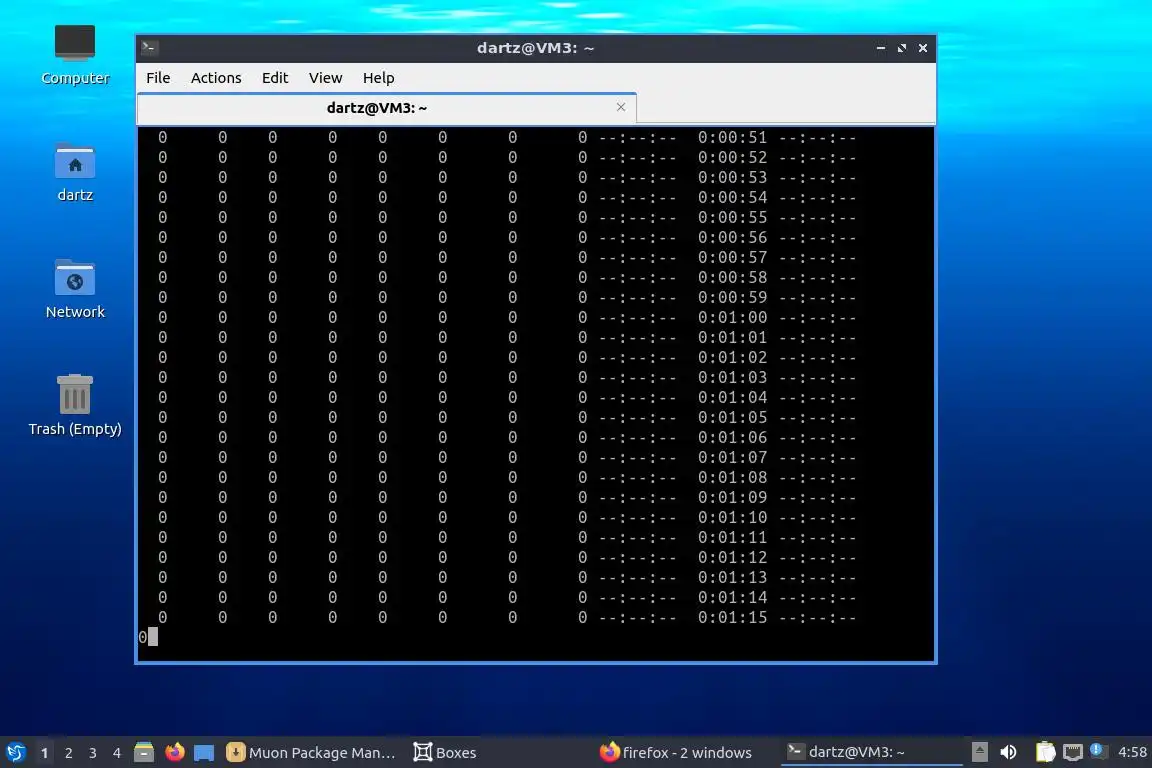Open the View menu
Image resolution: width=1152 pixels, height=768 pixels.
pos(325,78)
